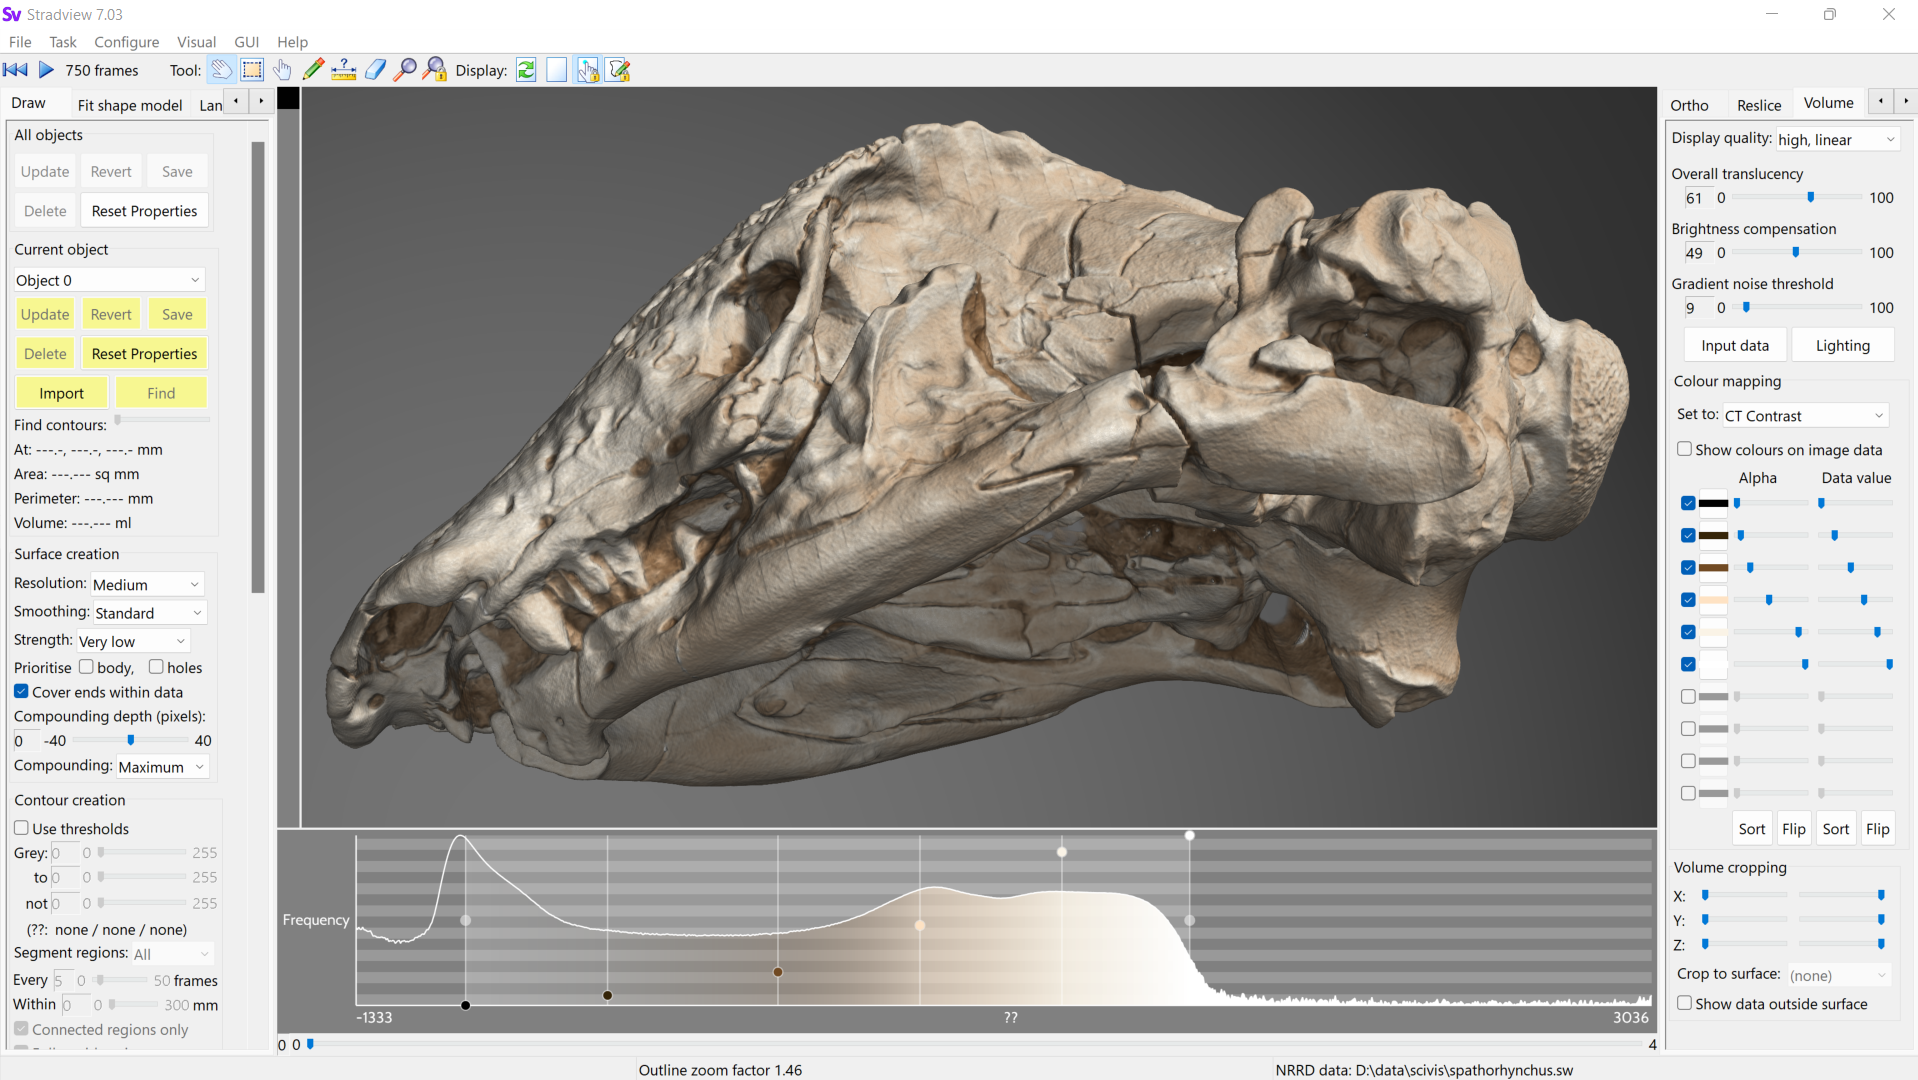Open the Strength dropdown set to Very low
The height and width of the screenshot is (1080, 1918).
133,641
